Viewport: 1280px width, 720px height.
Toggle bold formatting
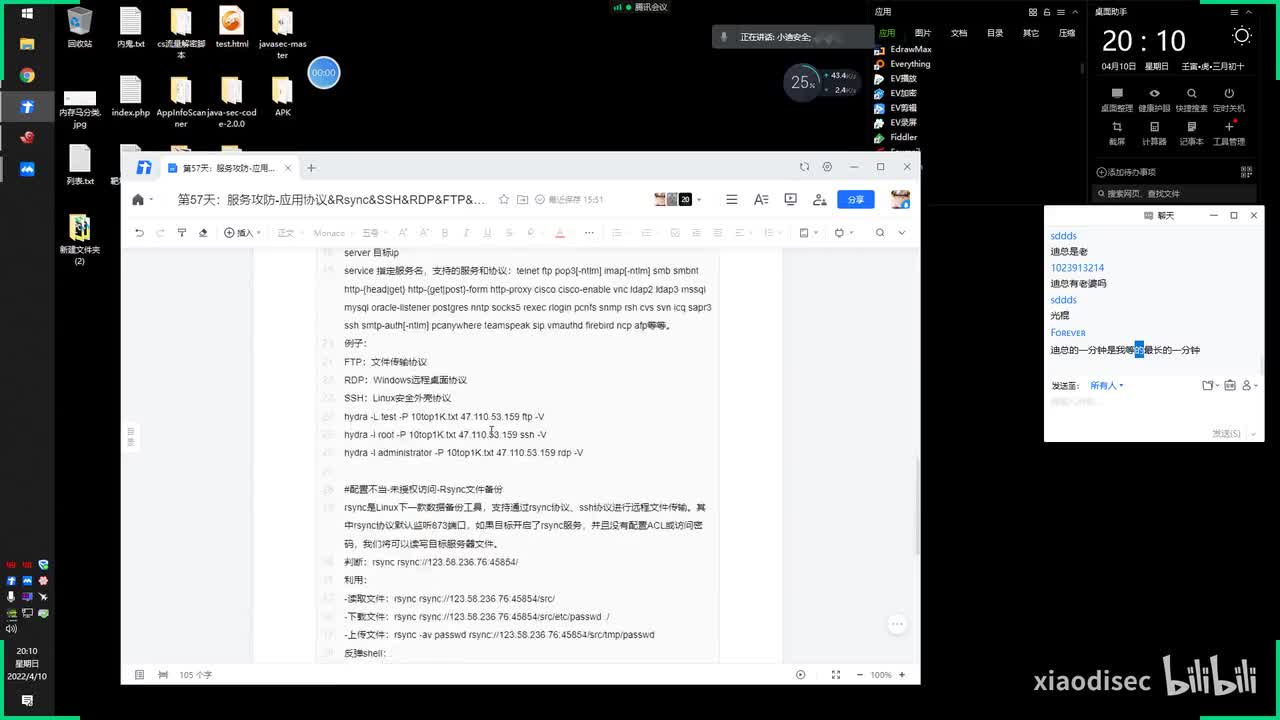(445, 233)
